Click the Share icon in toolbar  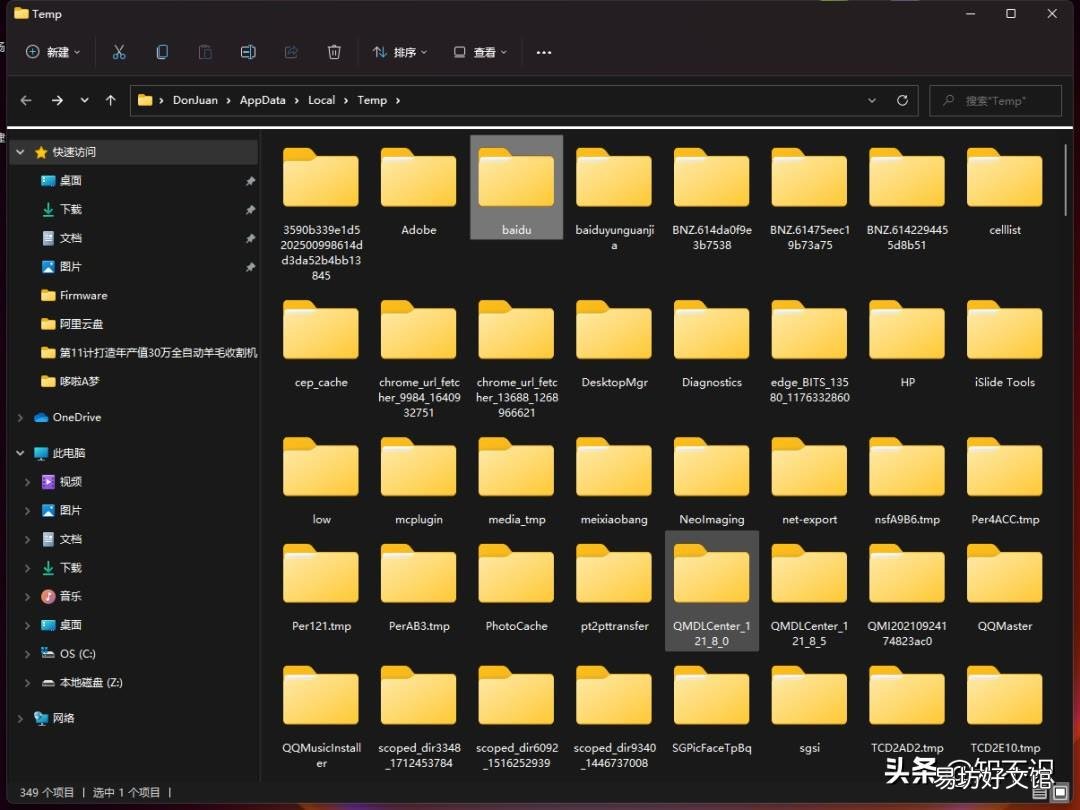291,52
